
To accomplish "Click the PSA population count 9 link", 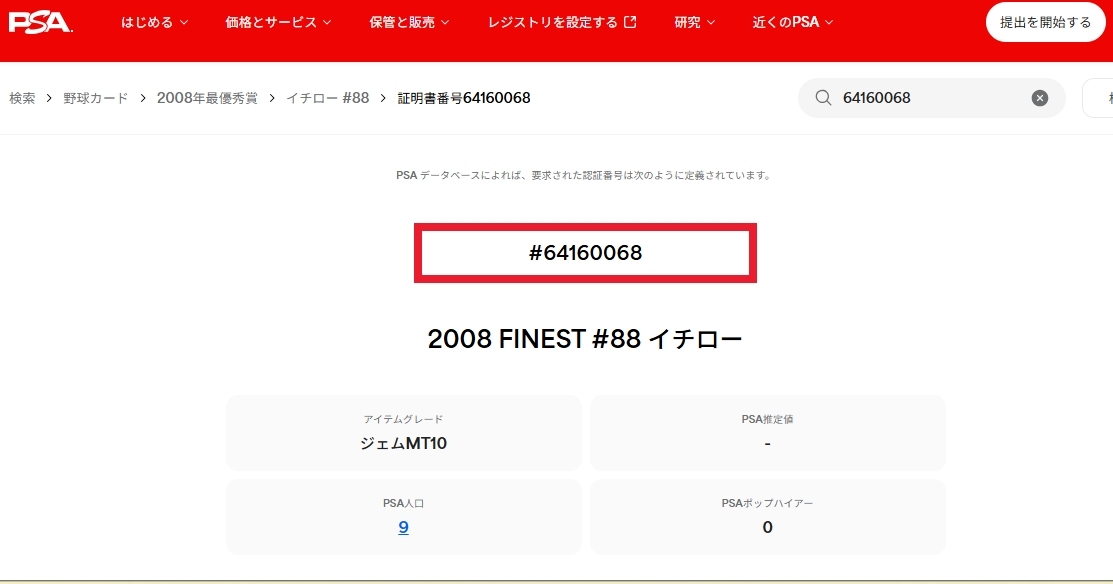I will point(403,527).
